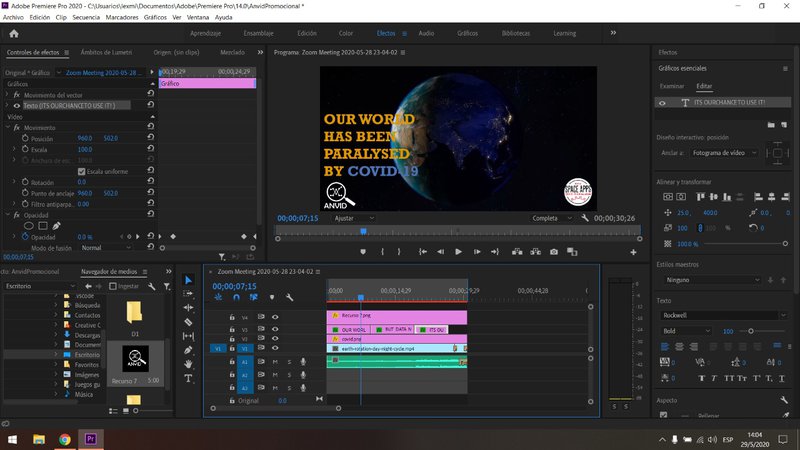Mute audio track A1
Image resolution: width=800 pixels, height=450 pixels.
[275, 362]
